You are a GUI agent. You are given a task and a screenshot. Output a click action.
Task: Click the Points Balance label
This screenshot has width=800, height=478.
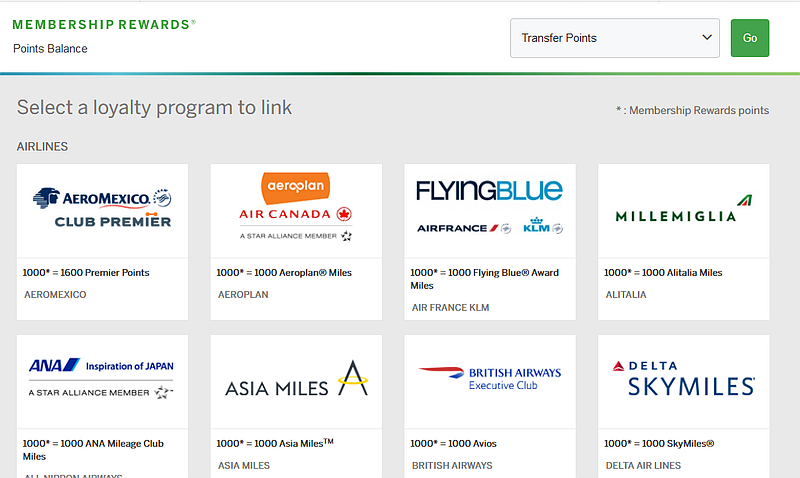click(50, 48)
